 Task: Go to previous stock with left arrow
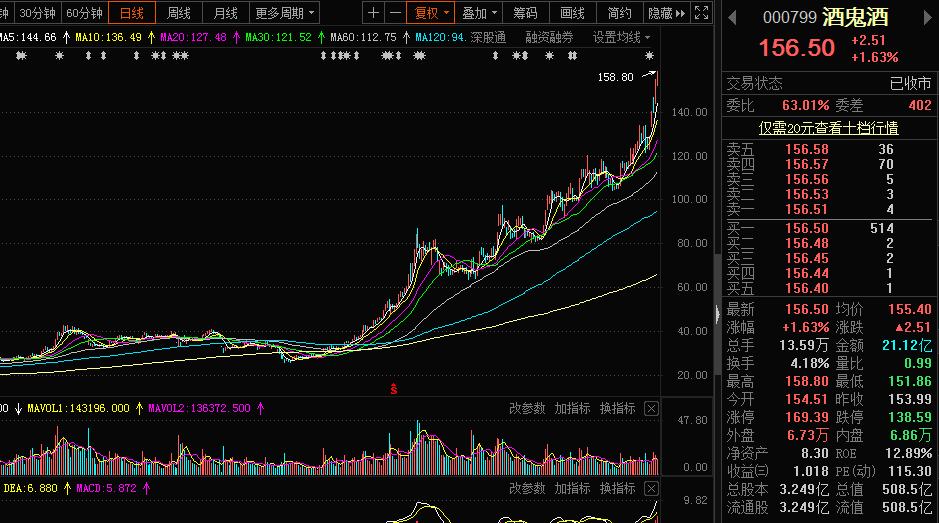(x=731, y=17)
